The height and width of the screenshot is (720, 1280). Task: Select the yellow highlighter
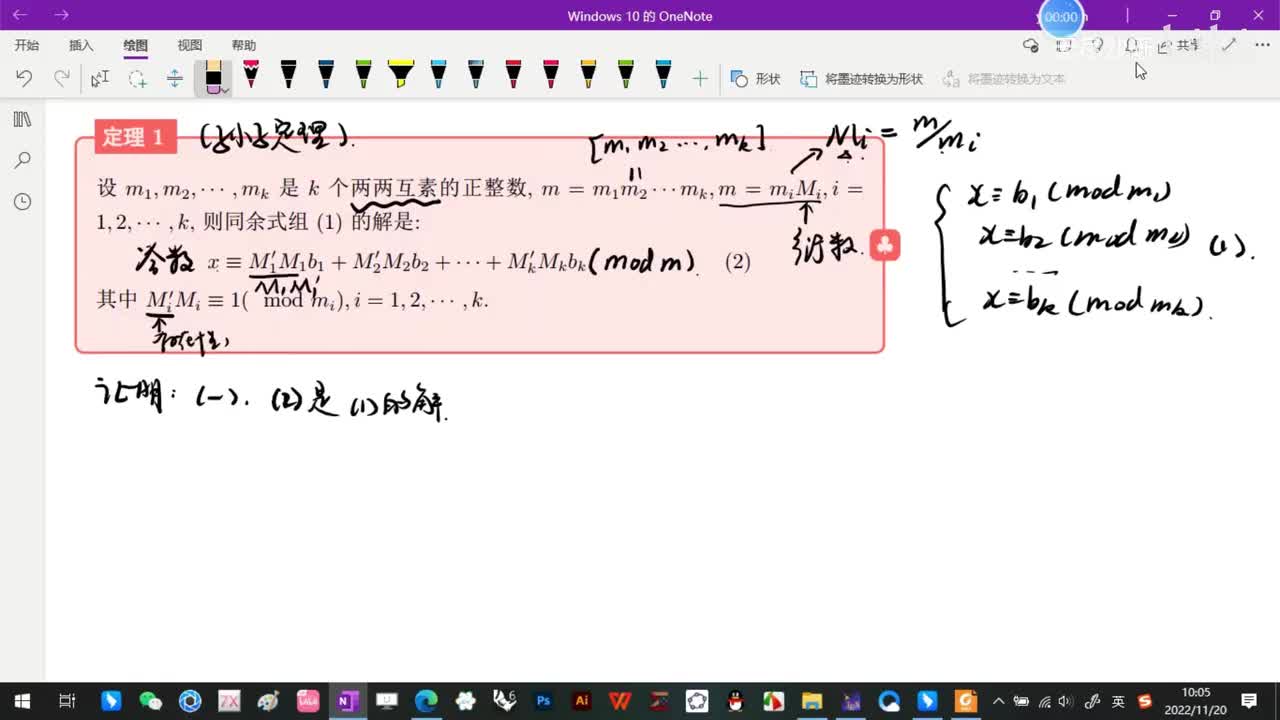tap(401, 75)
